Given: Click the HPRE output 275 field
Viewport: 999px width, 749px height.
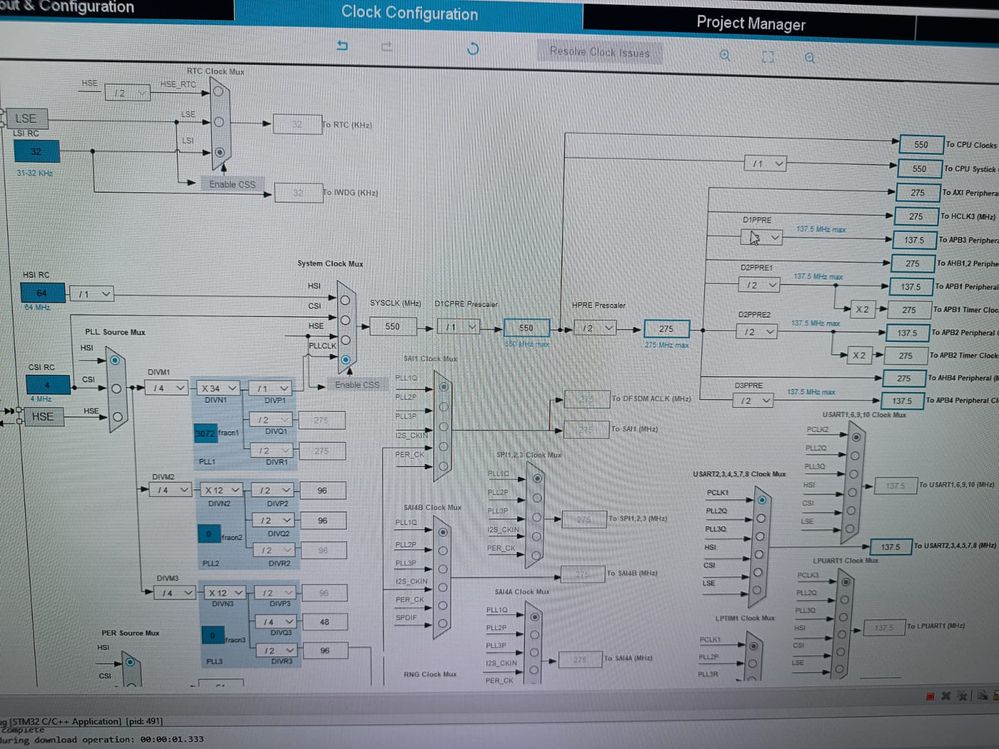Looking at the screenshot, I should tap(666, 329).
